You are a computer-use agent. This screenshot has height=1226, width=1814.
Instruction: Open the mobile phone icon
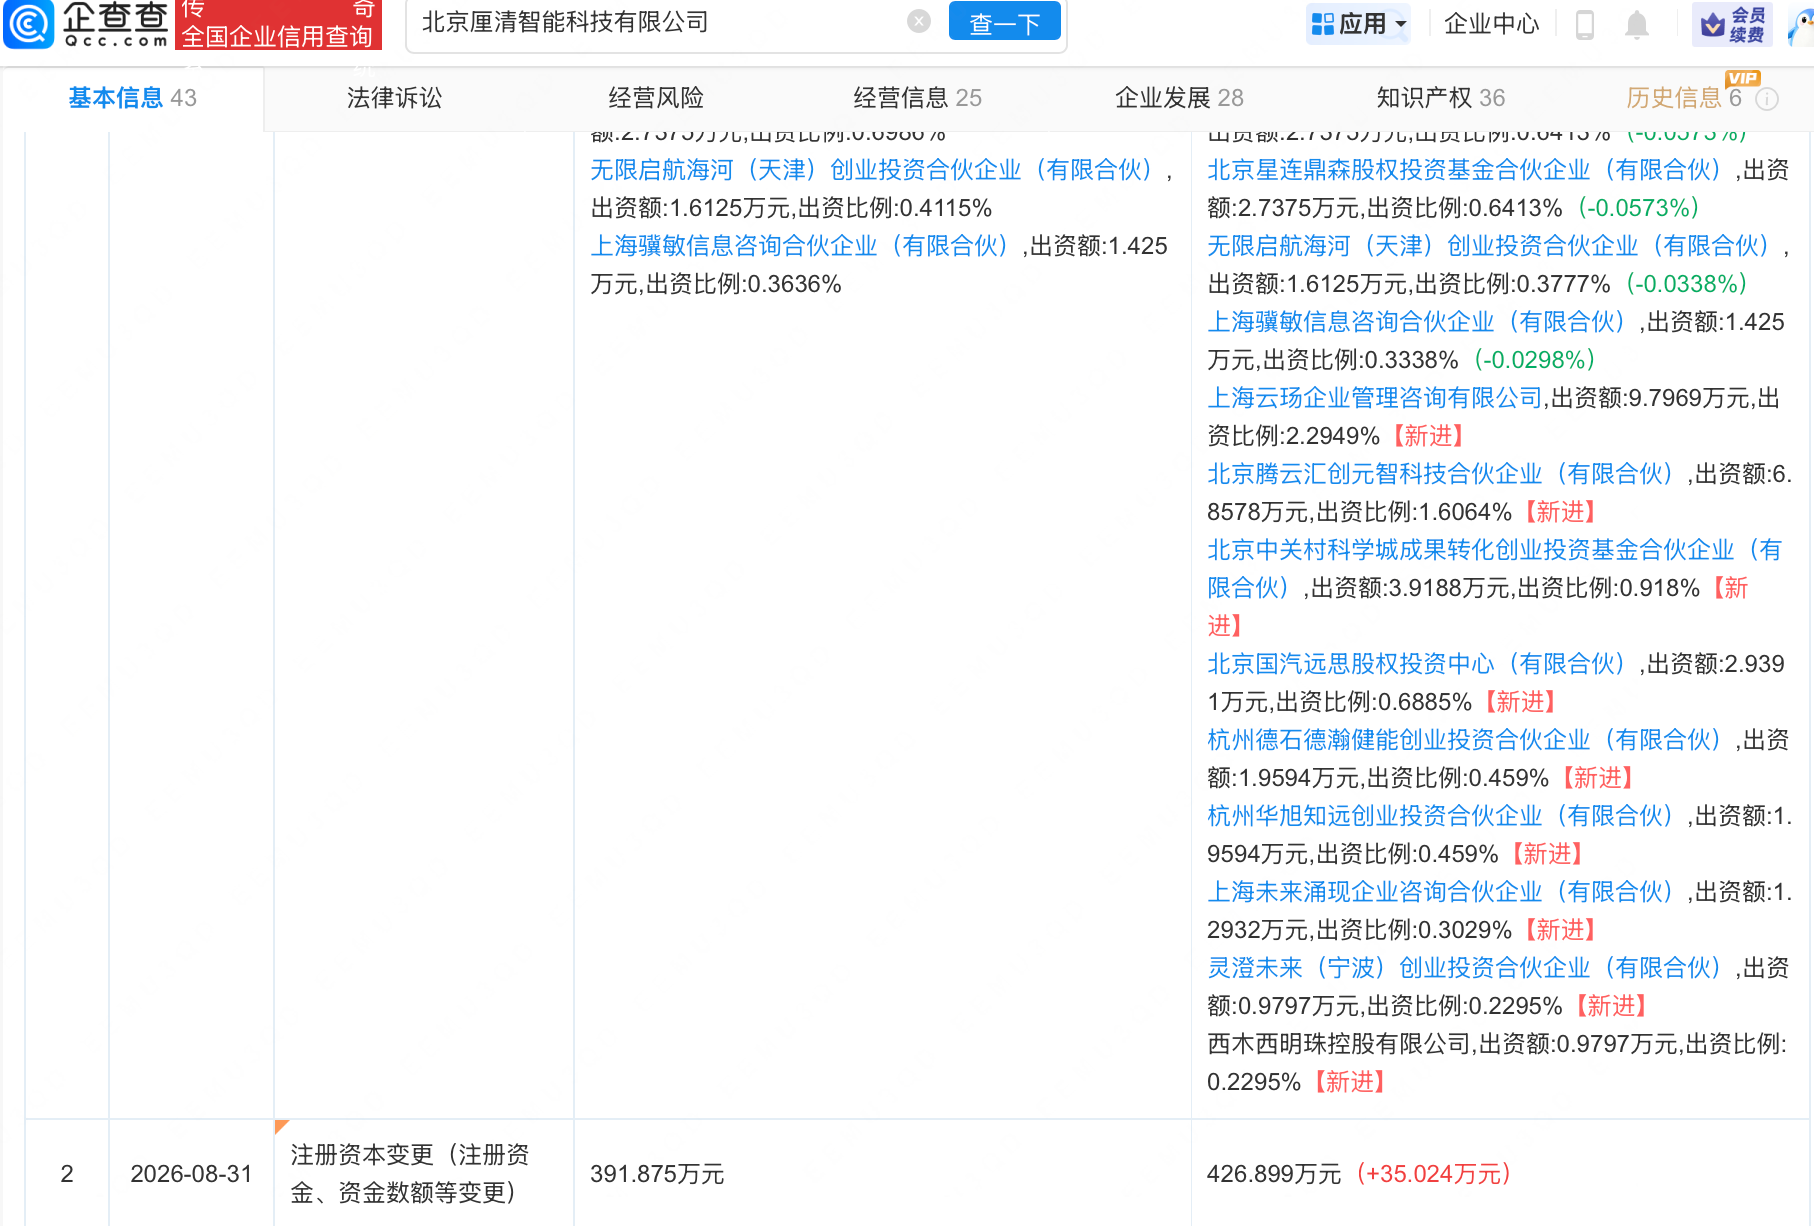(x=1585, y=24)
